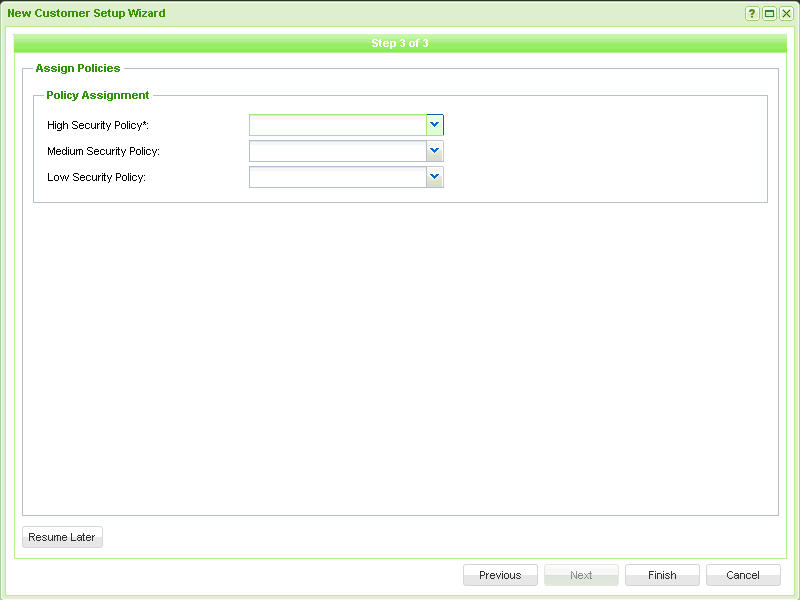Open the Medium Security Policy dropdown arrow

pyautogui.click(x=435, y=151)
